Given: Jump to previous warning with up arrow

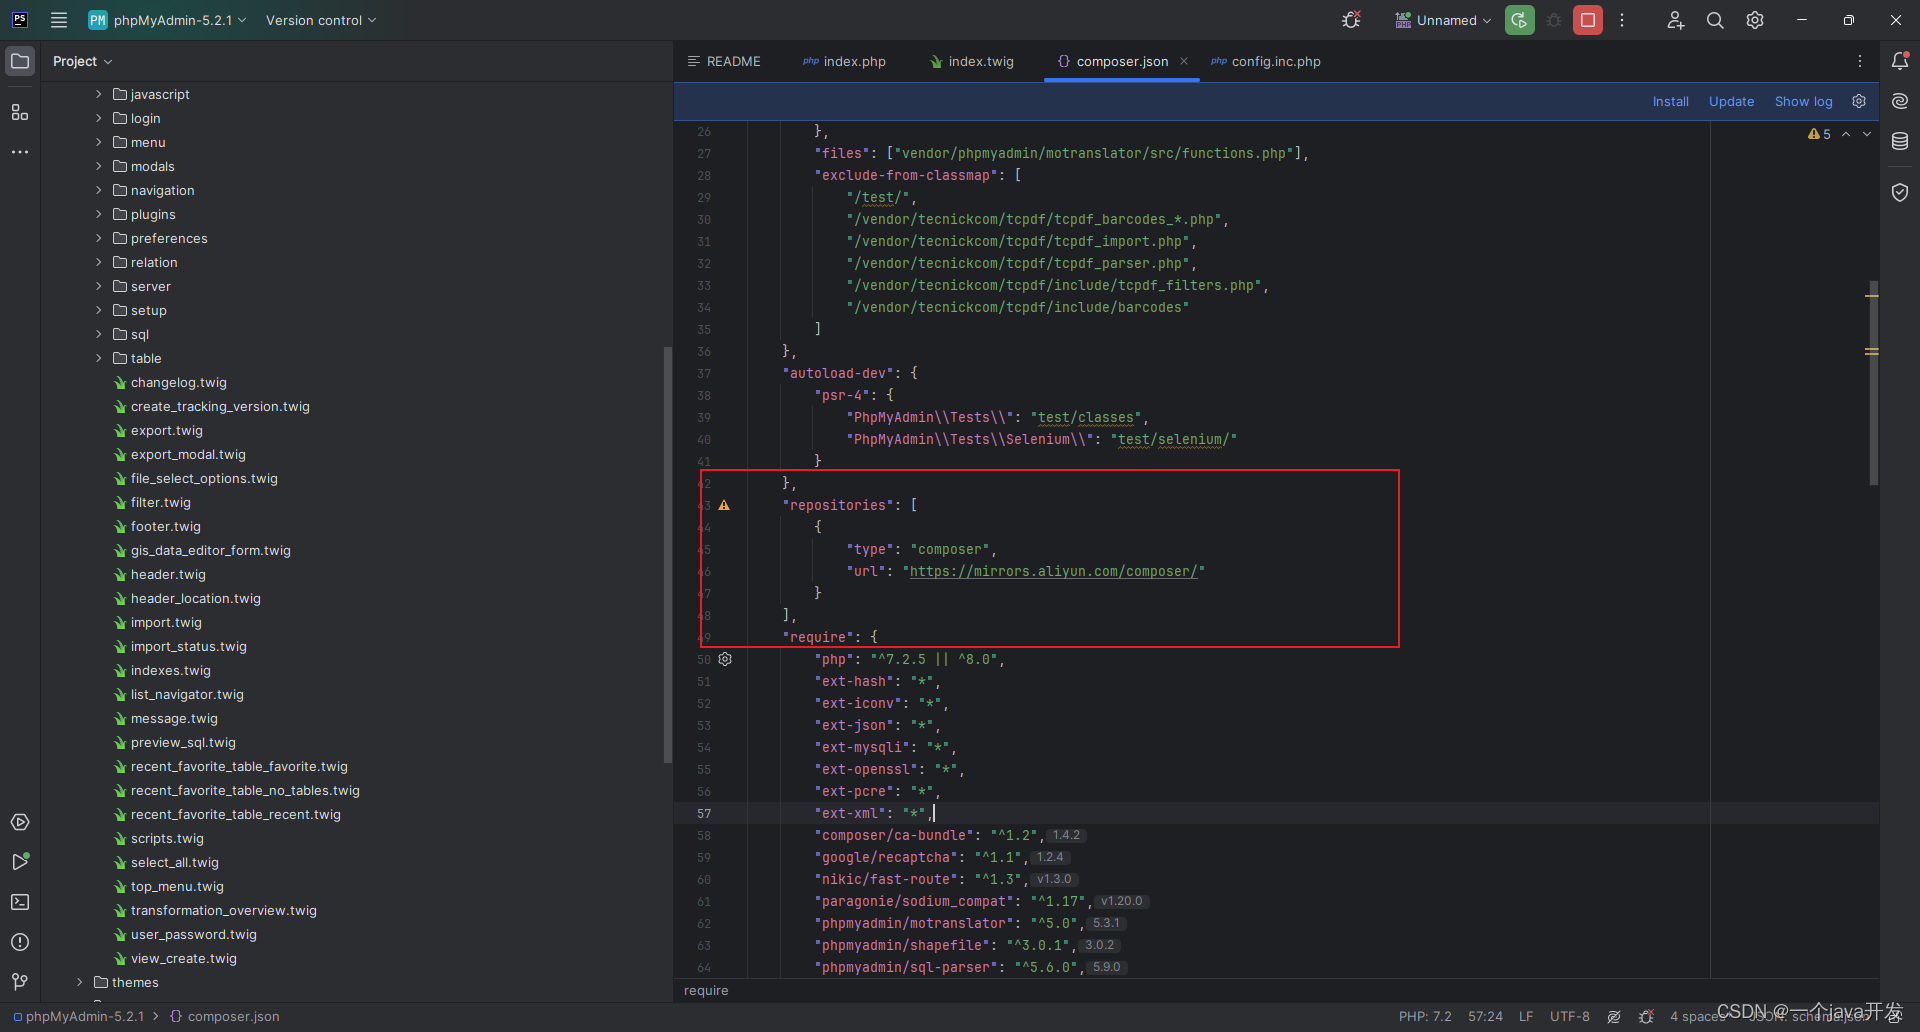Looking at the screenshot, I should pyautogui.click(x=1846, y=134).
